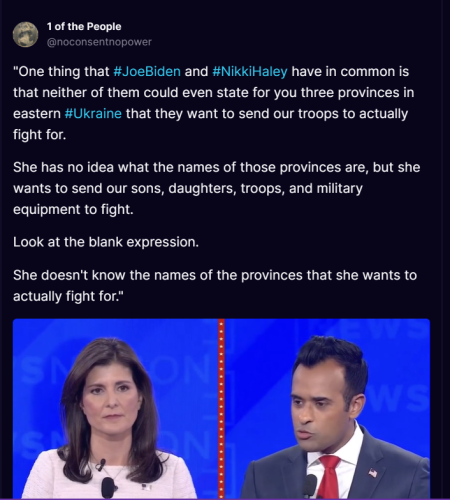This screenshot has height=500, width=450.
Task: Click the phrase "actually fight for." ending the quote
Action: pyautogui.click(x=68, y=296)
